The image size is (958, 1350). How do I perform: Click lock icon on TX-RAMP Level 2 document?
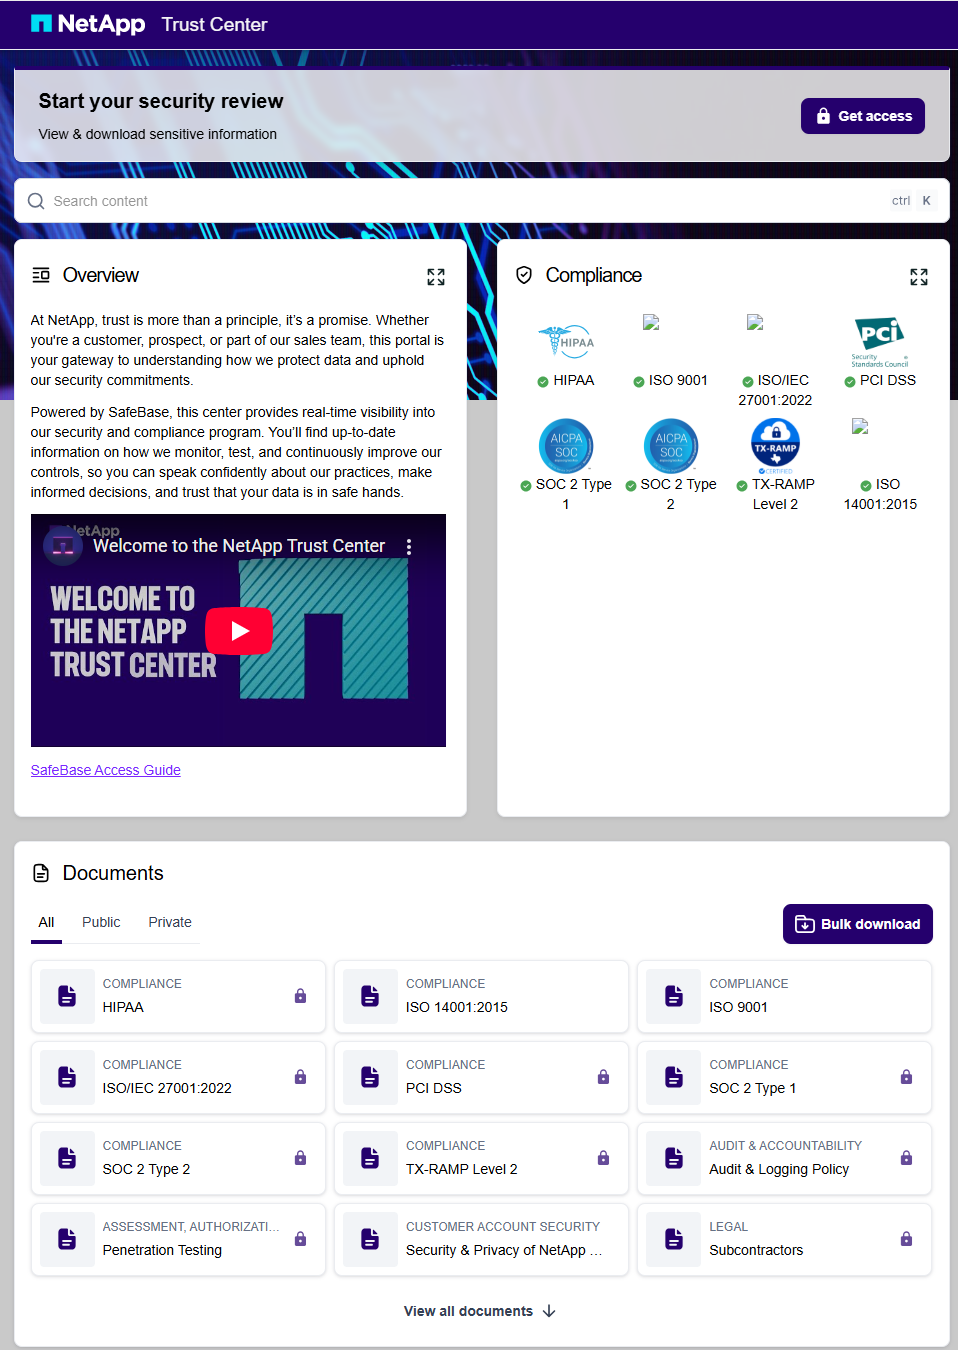603,1158
